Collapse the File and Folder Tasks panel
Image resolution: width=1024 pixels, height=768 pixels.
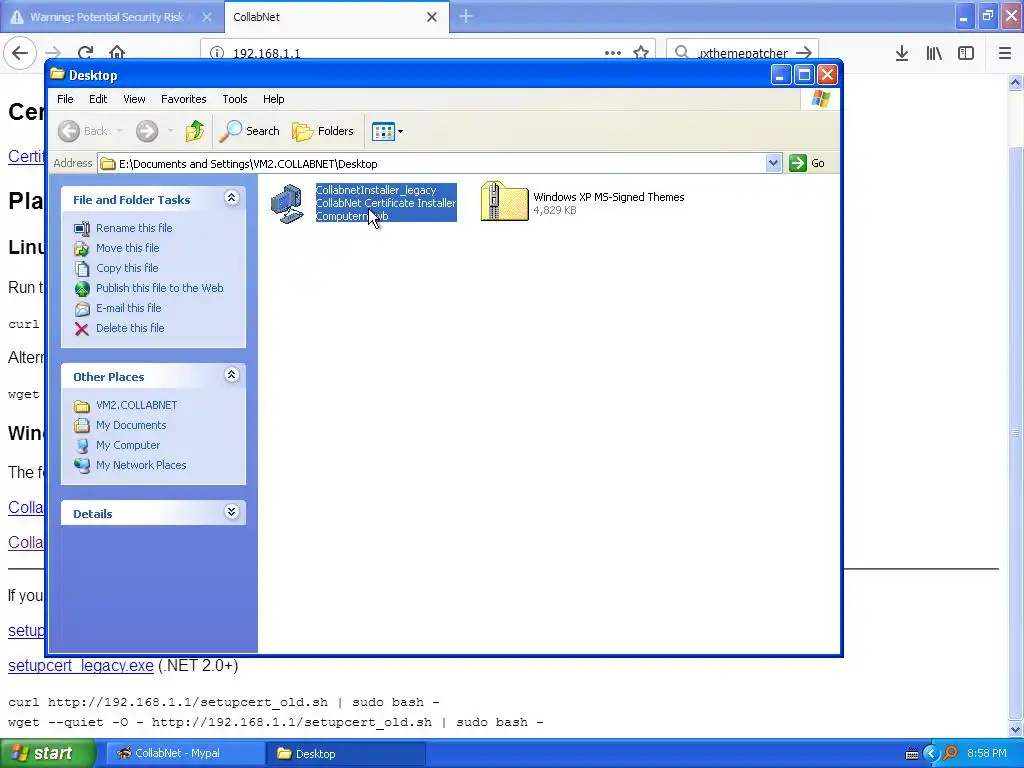tap(231, 198)
